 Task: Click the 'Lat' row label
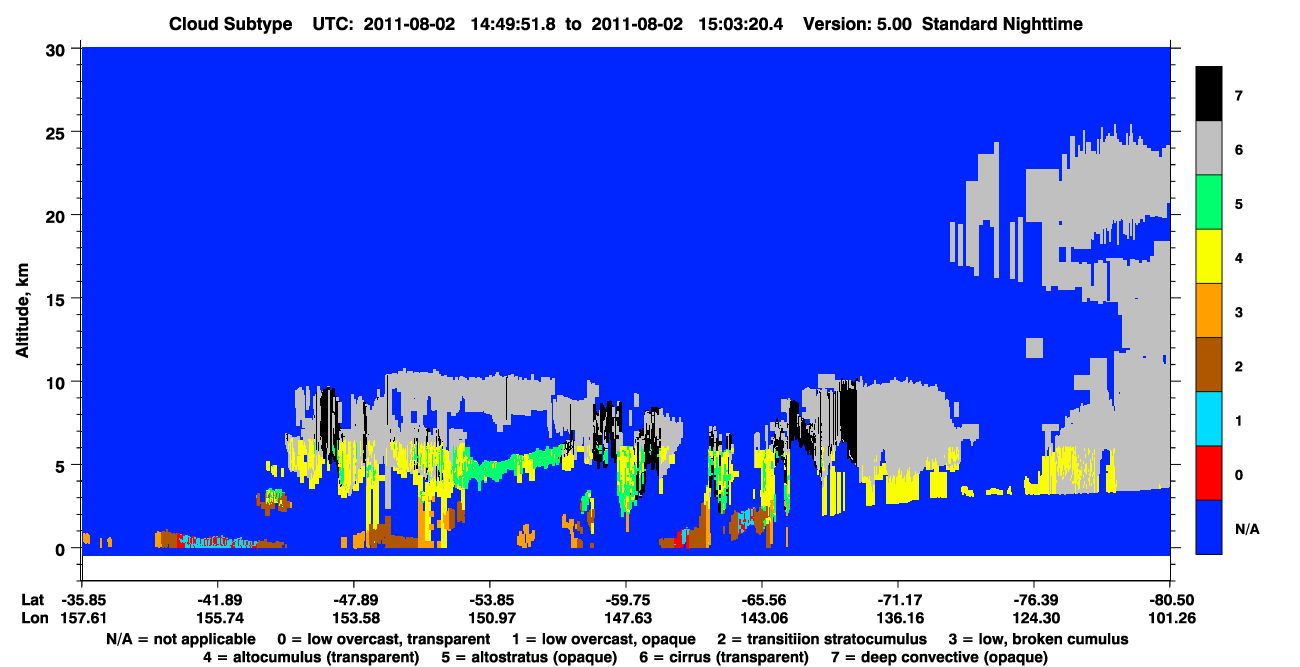[33, 600]
